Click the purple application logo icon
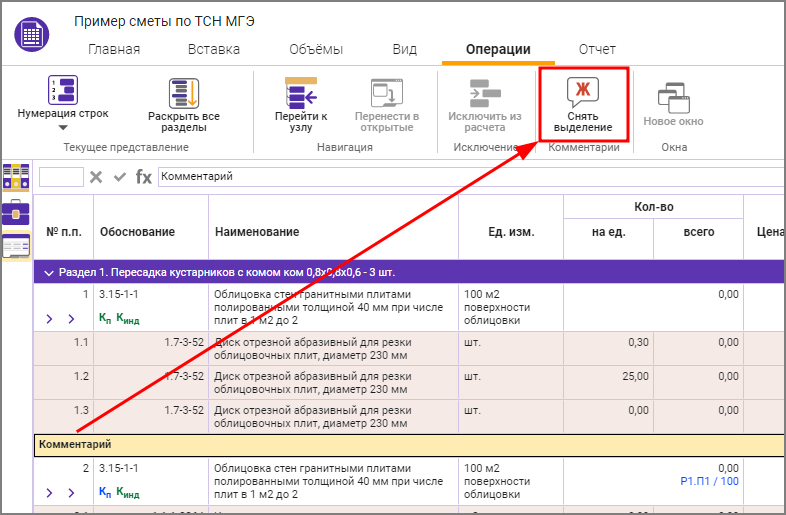This screenshot has height=515, width=786. [32, 35]
